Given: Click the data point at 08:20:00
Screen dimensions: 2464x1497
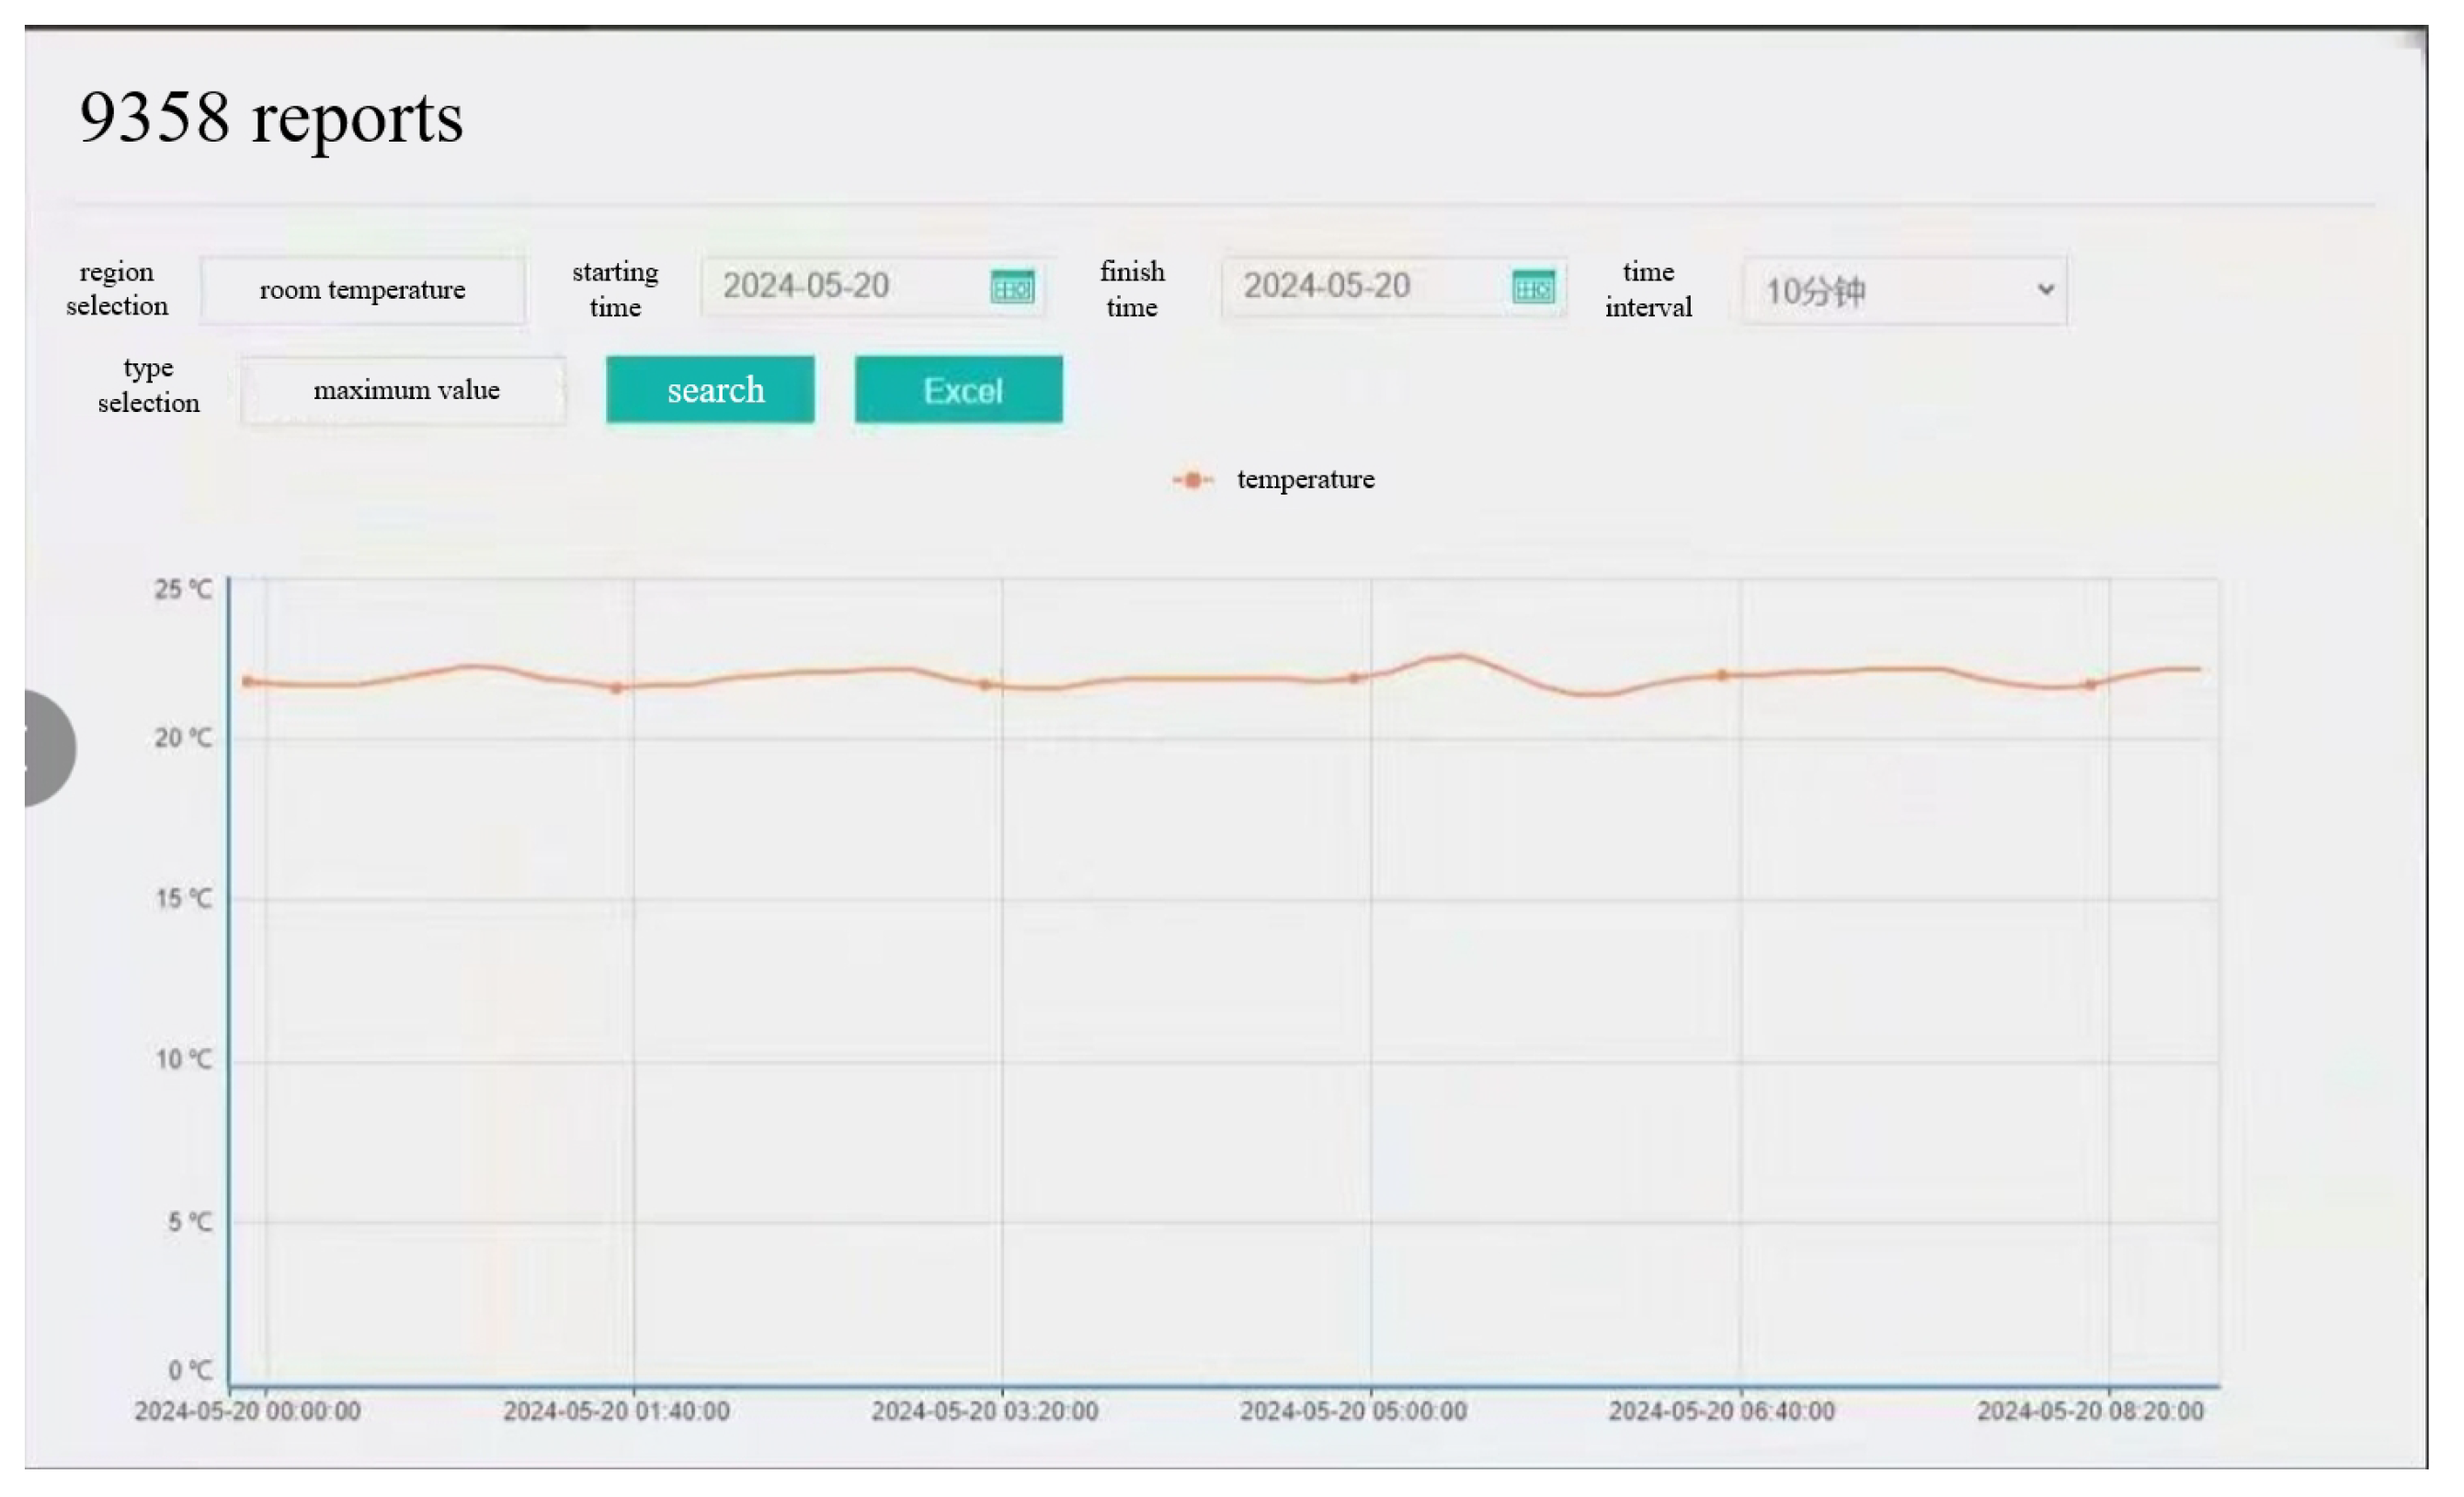Looking at the screenshot, I should (x=2090, y=685).
